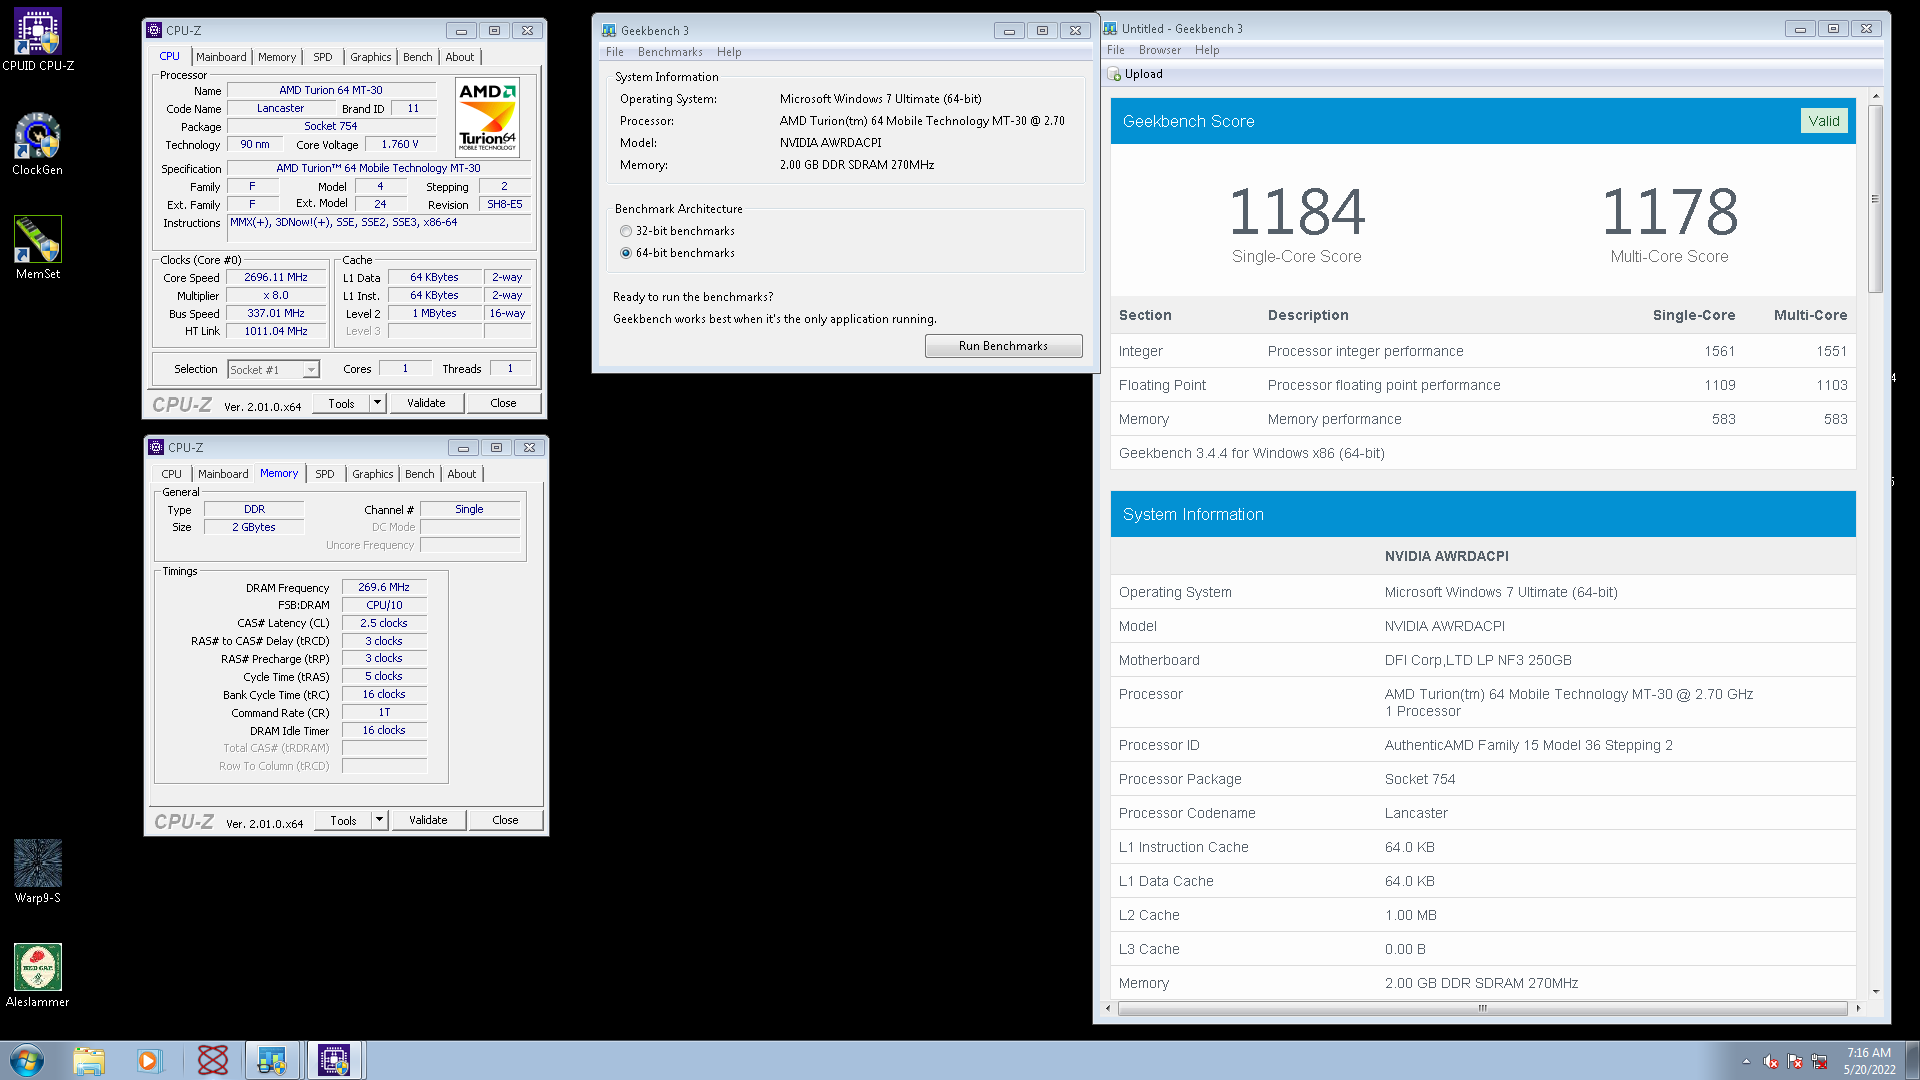This screenshot has height=1080, width=1920.
Task: Open the Graphics tab in top CPU-Z
Action: pyautogui.click(x=371, y=57)
